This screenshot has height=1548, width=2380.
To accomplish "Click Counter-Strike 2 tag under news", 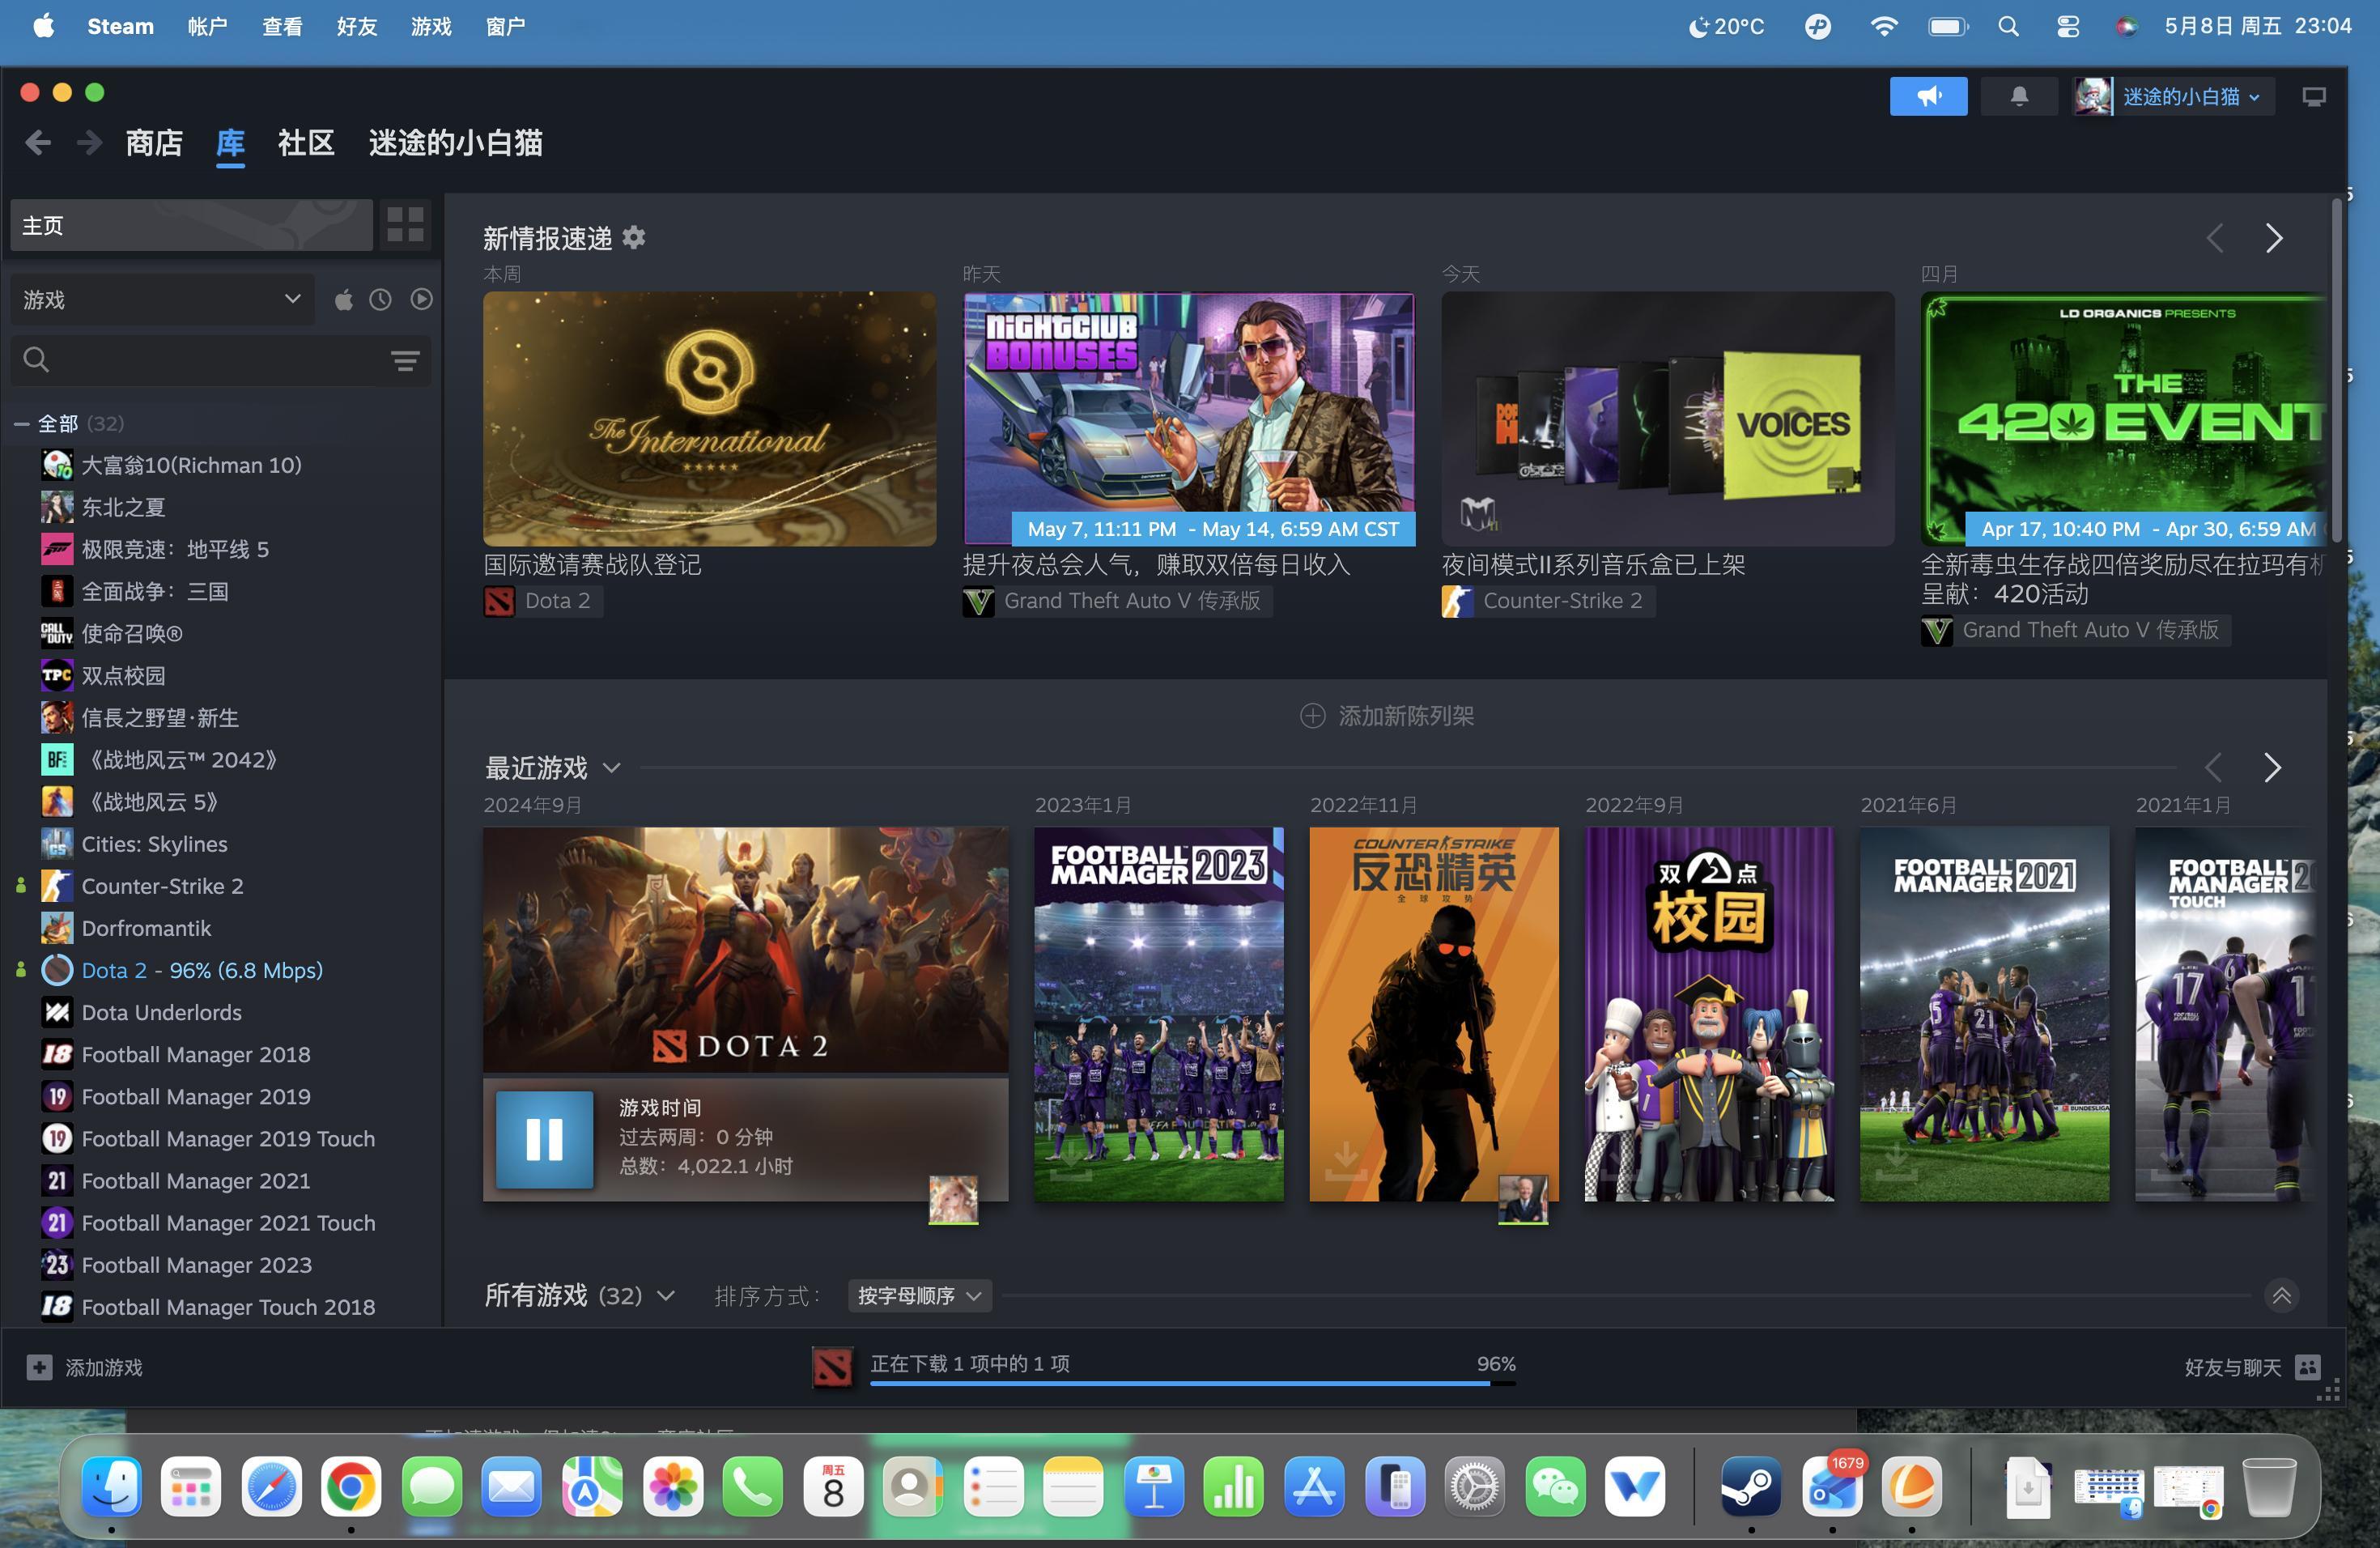I will point(1548,601).
